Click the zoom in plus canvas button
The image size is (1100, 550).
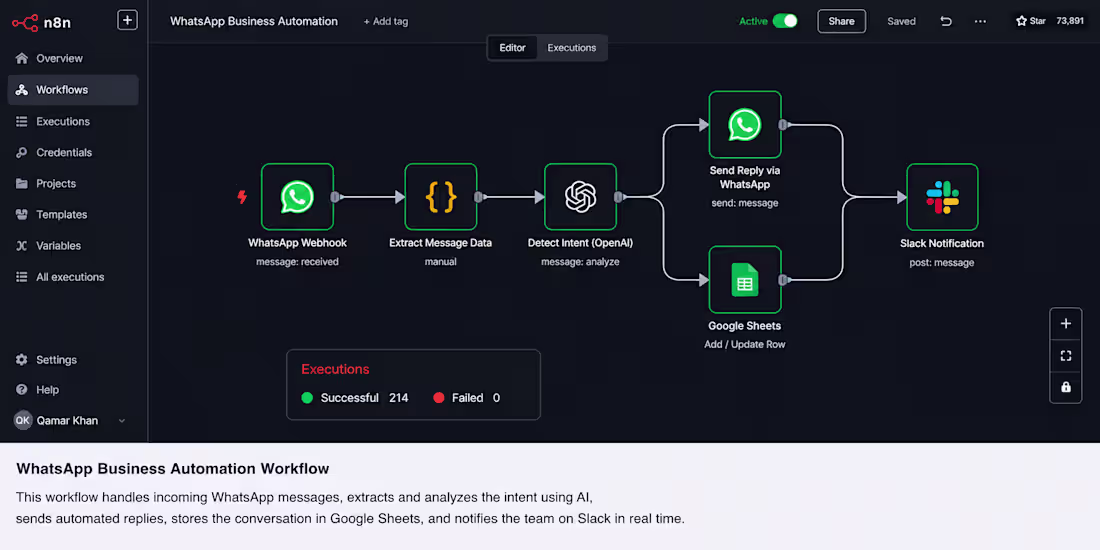click(x=1066, y=323)
